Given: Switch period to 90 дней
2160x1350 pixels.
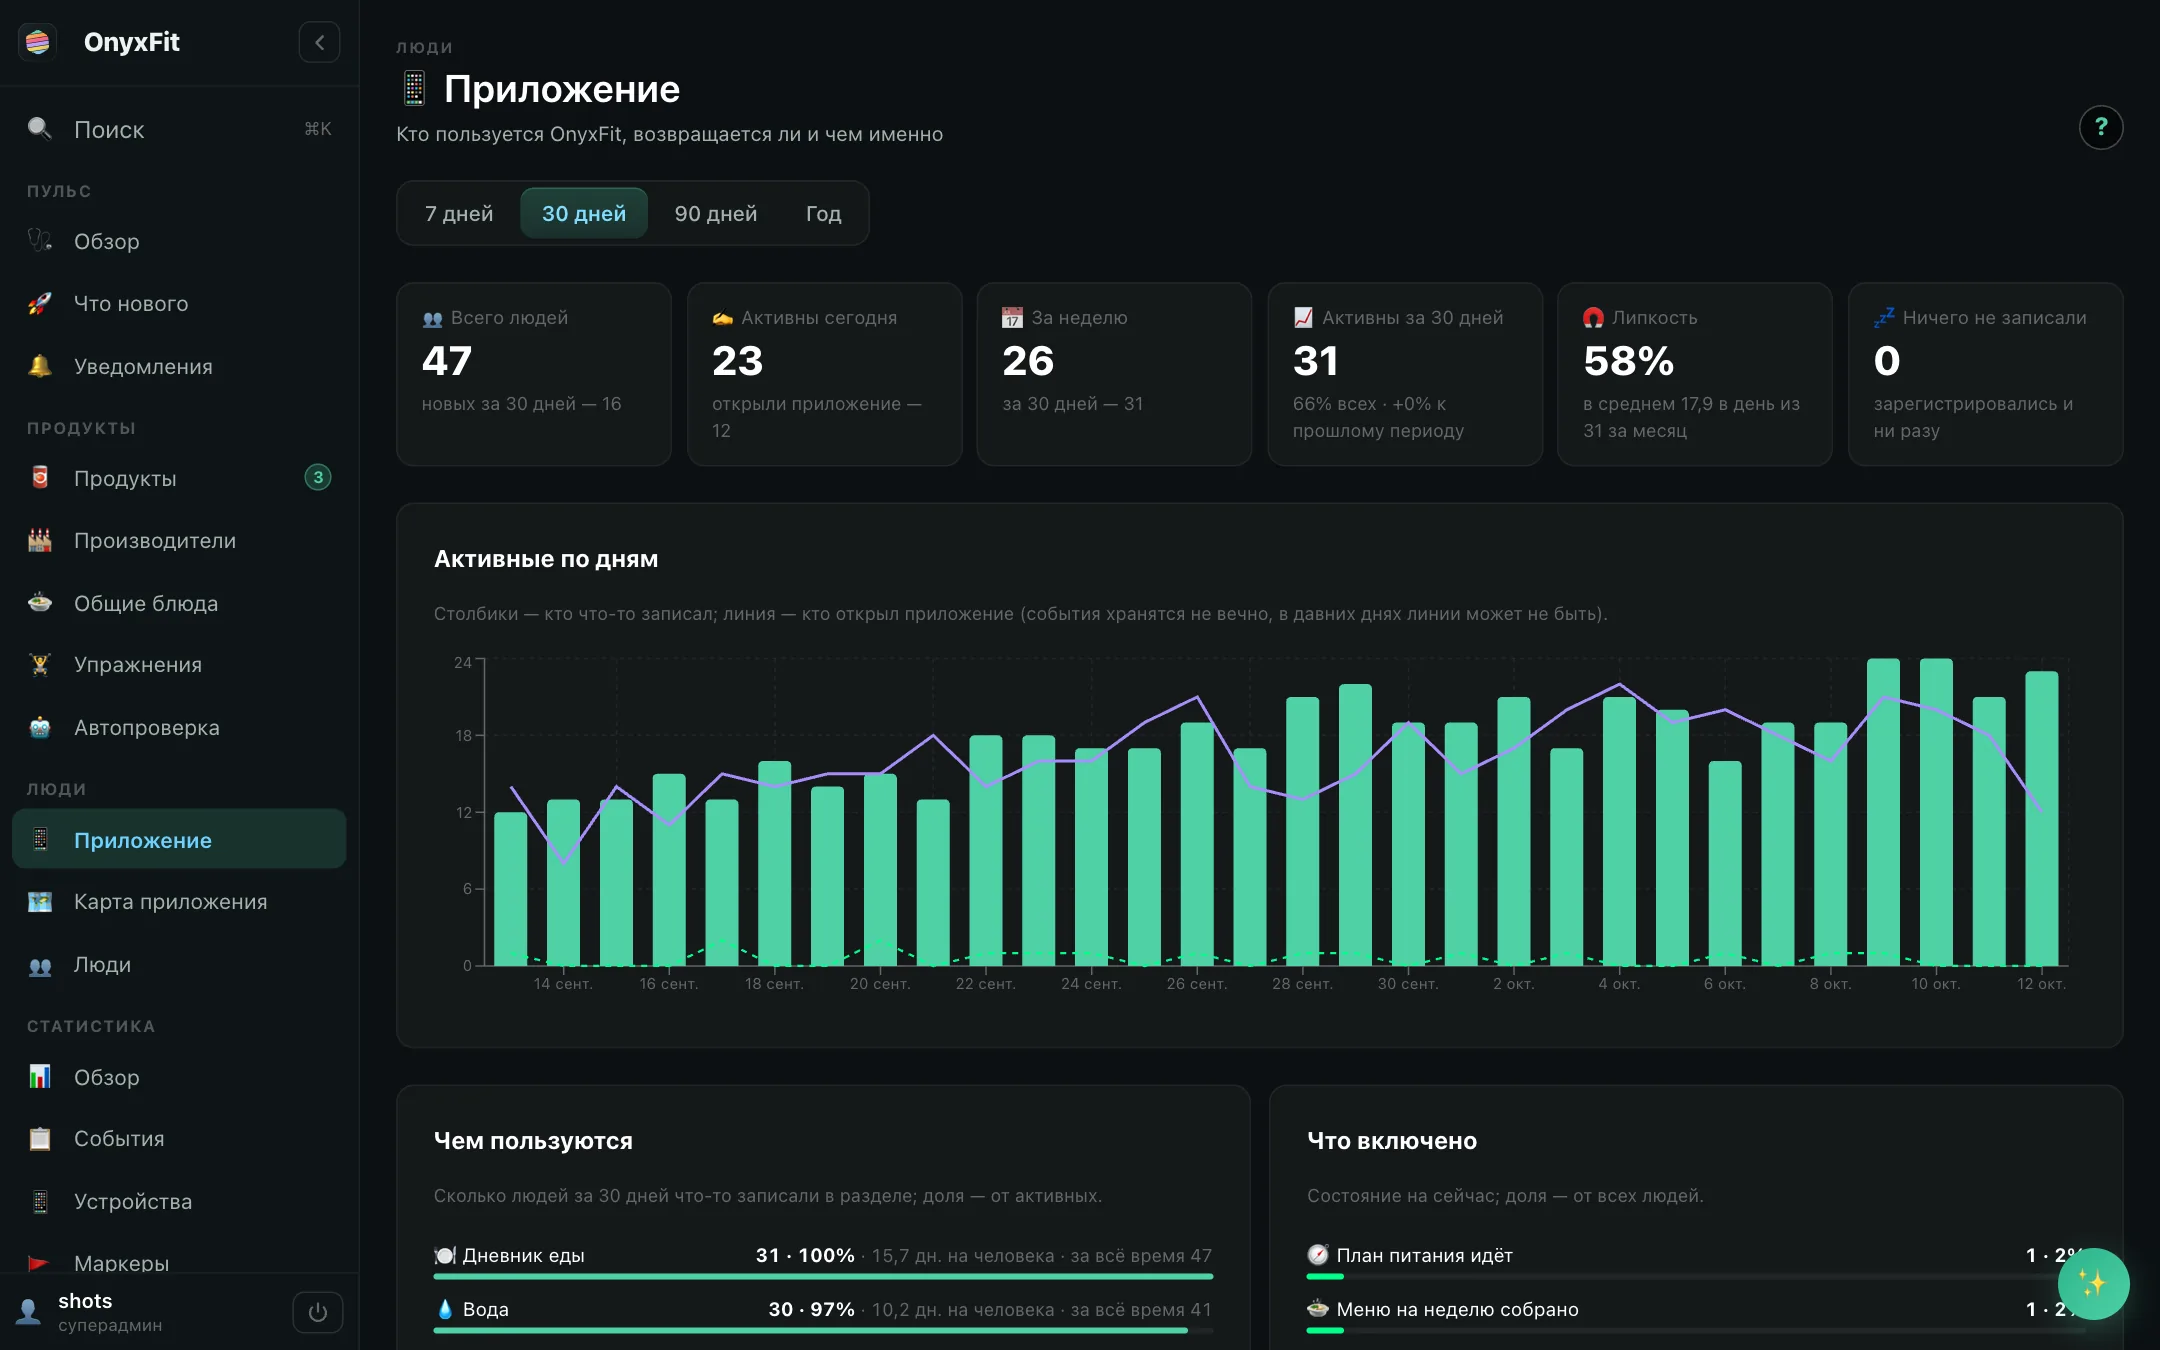Looking at the screenshot, I should pos(716,213).
